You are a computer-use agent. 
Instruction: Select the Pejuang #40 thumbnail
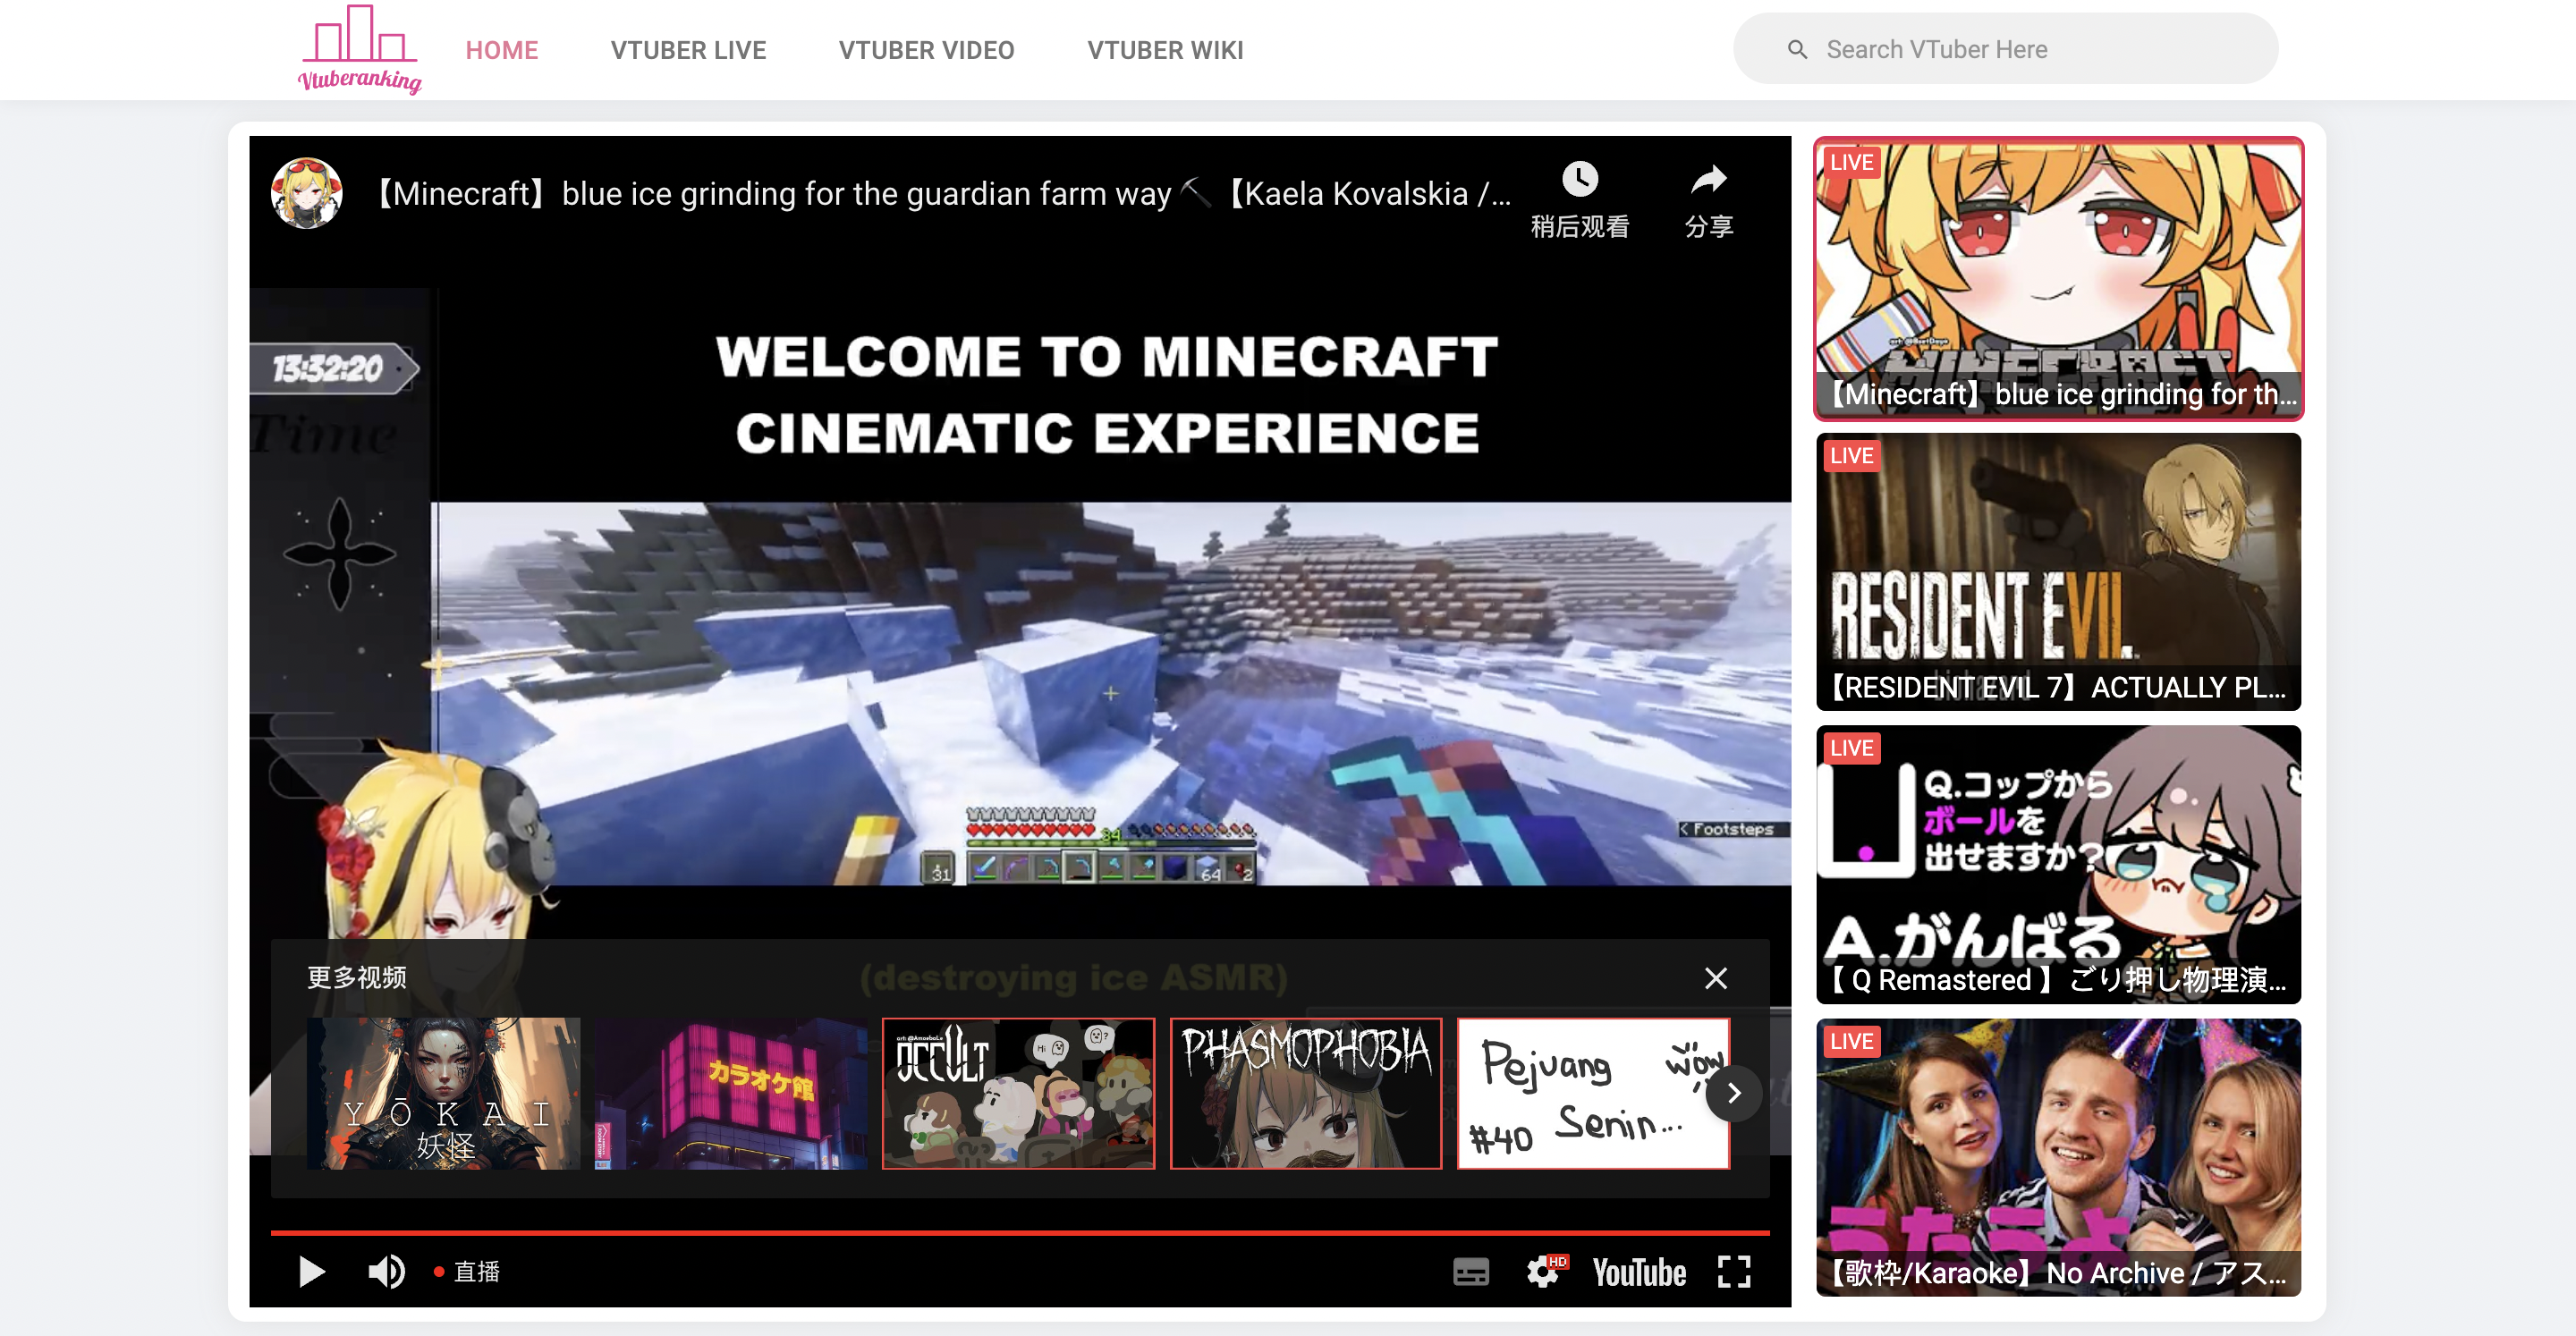click(1593, 1093)
